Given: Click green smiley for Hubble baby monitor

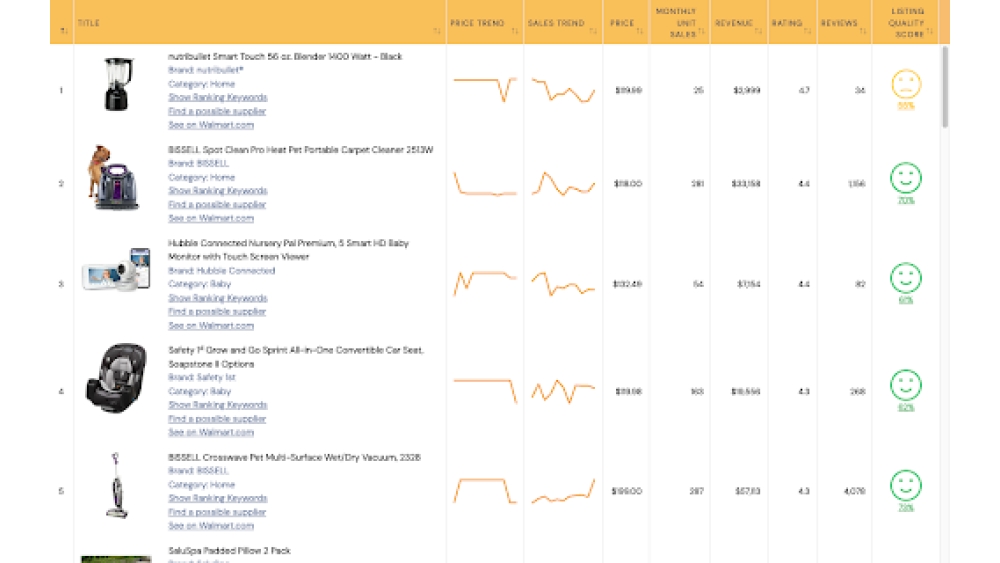Looking at the screenshot, I should 906,278.
